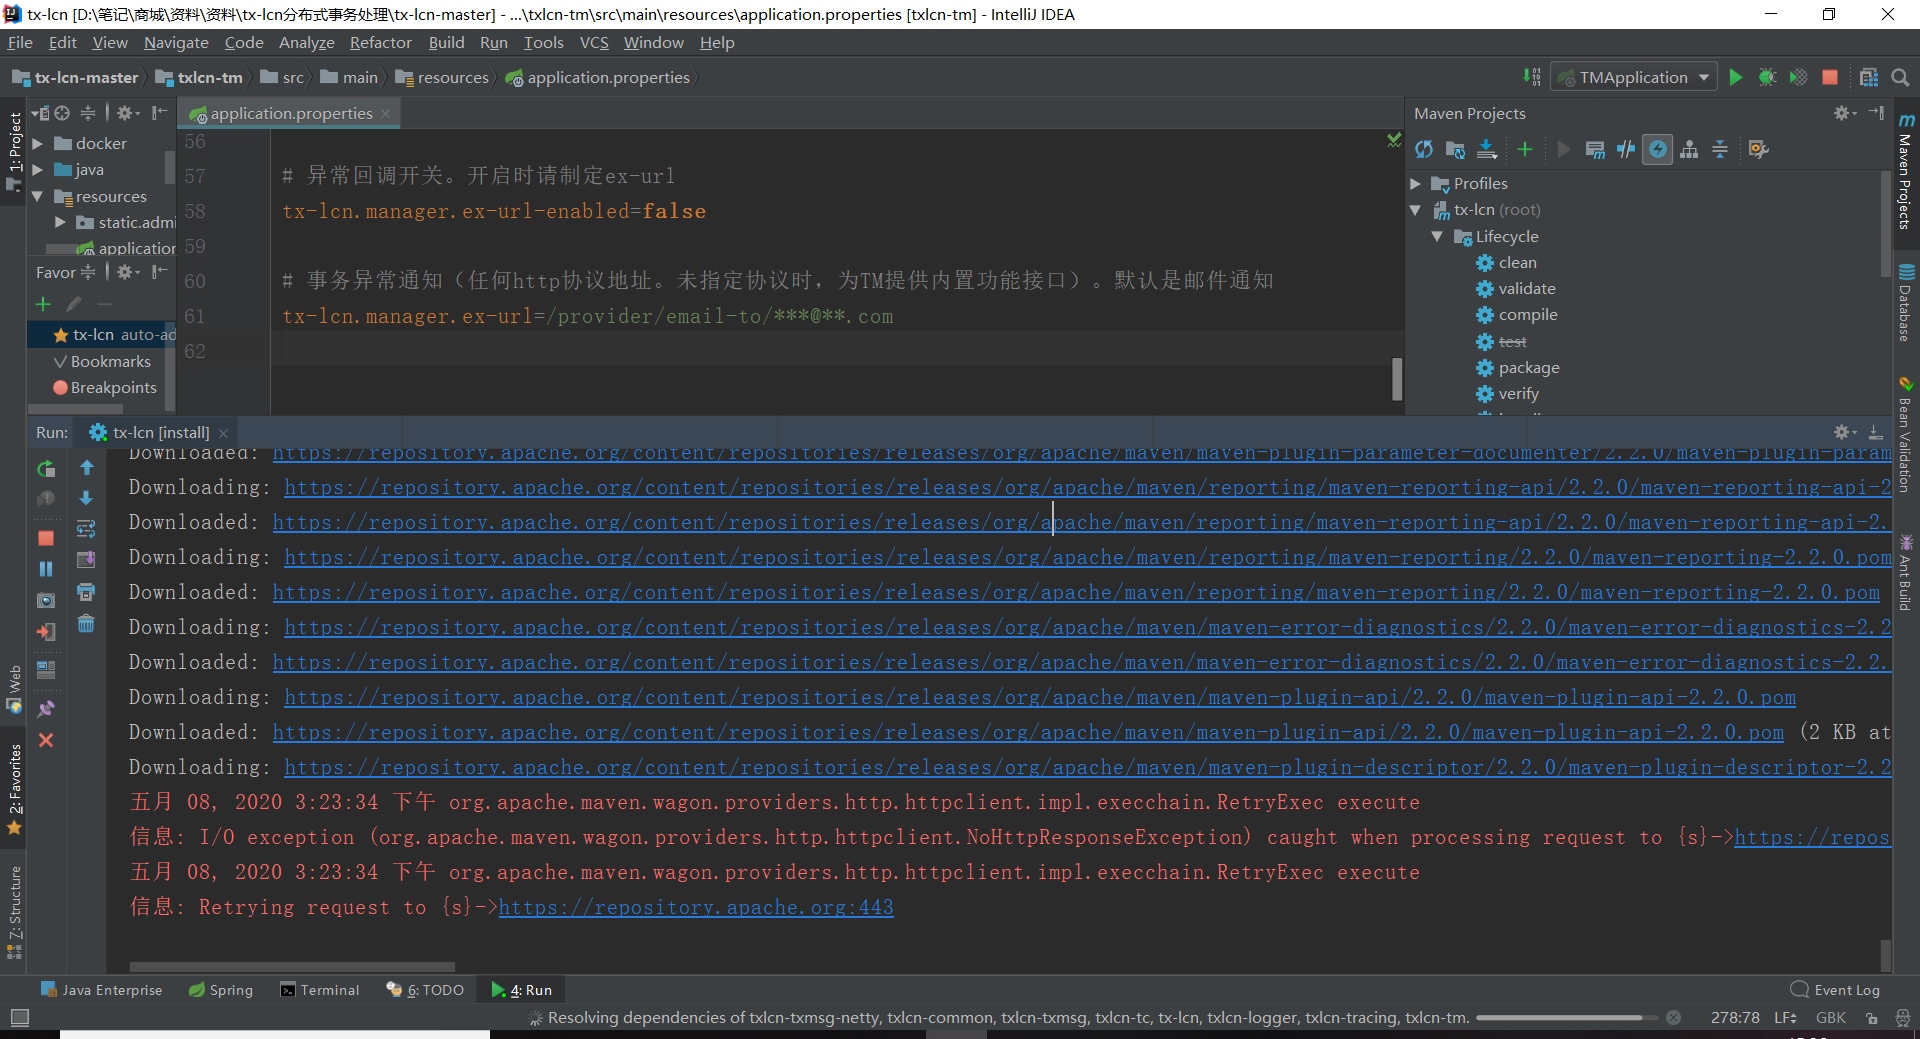
Task: Follow the repository.apache.org:443 retry link
Action: point(696,908)
